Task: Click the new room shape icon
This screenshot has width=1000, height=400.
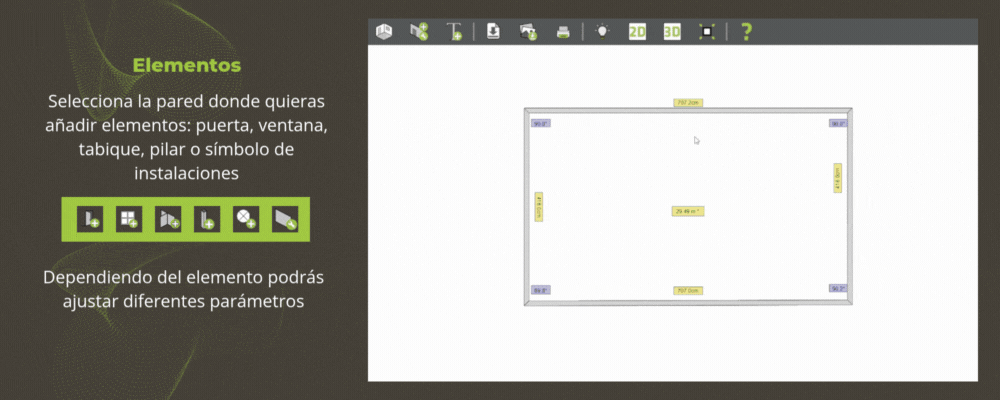Action: click(x=384, y=31)
